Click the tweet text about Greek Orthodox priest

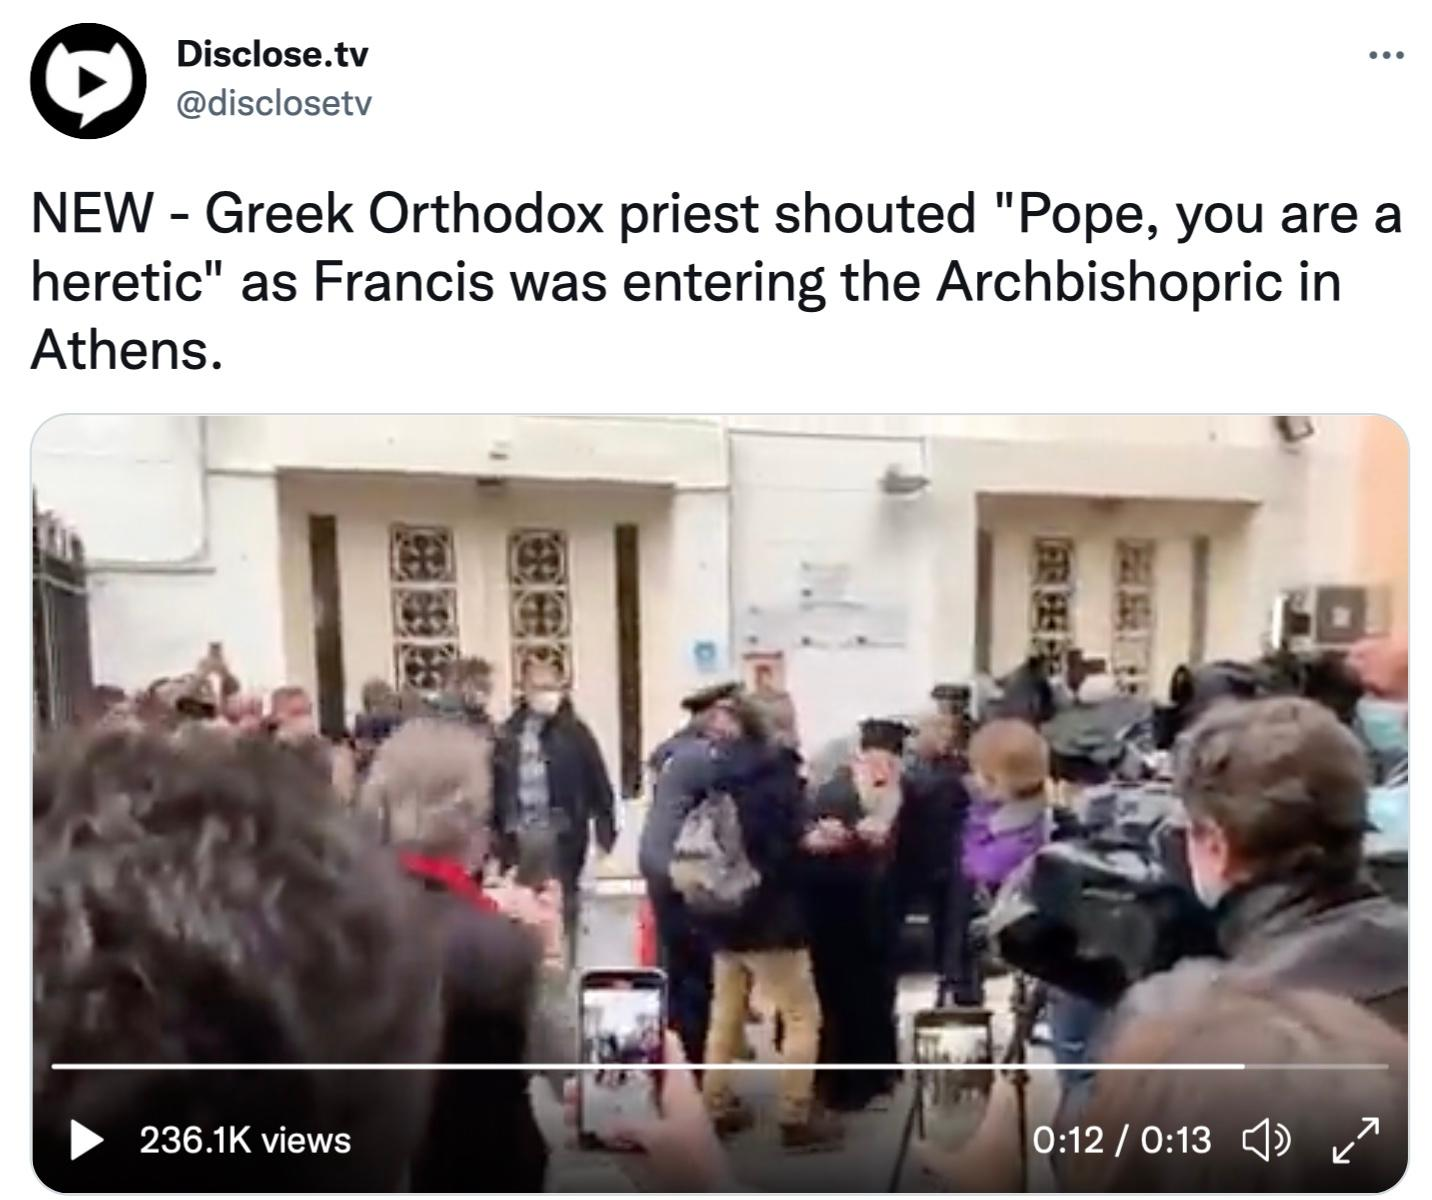(x=716, y=282)
